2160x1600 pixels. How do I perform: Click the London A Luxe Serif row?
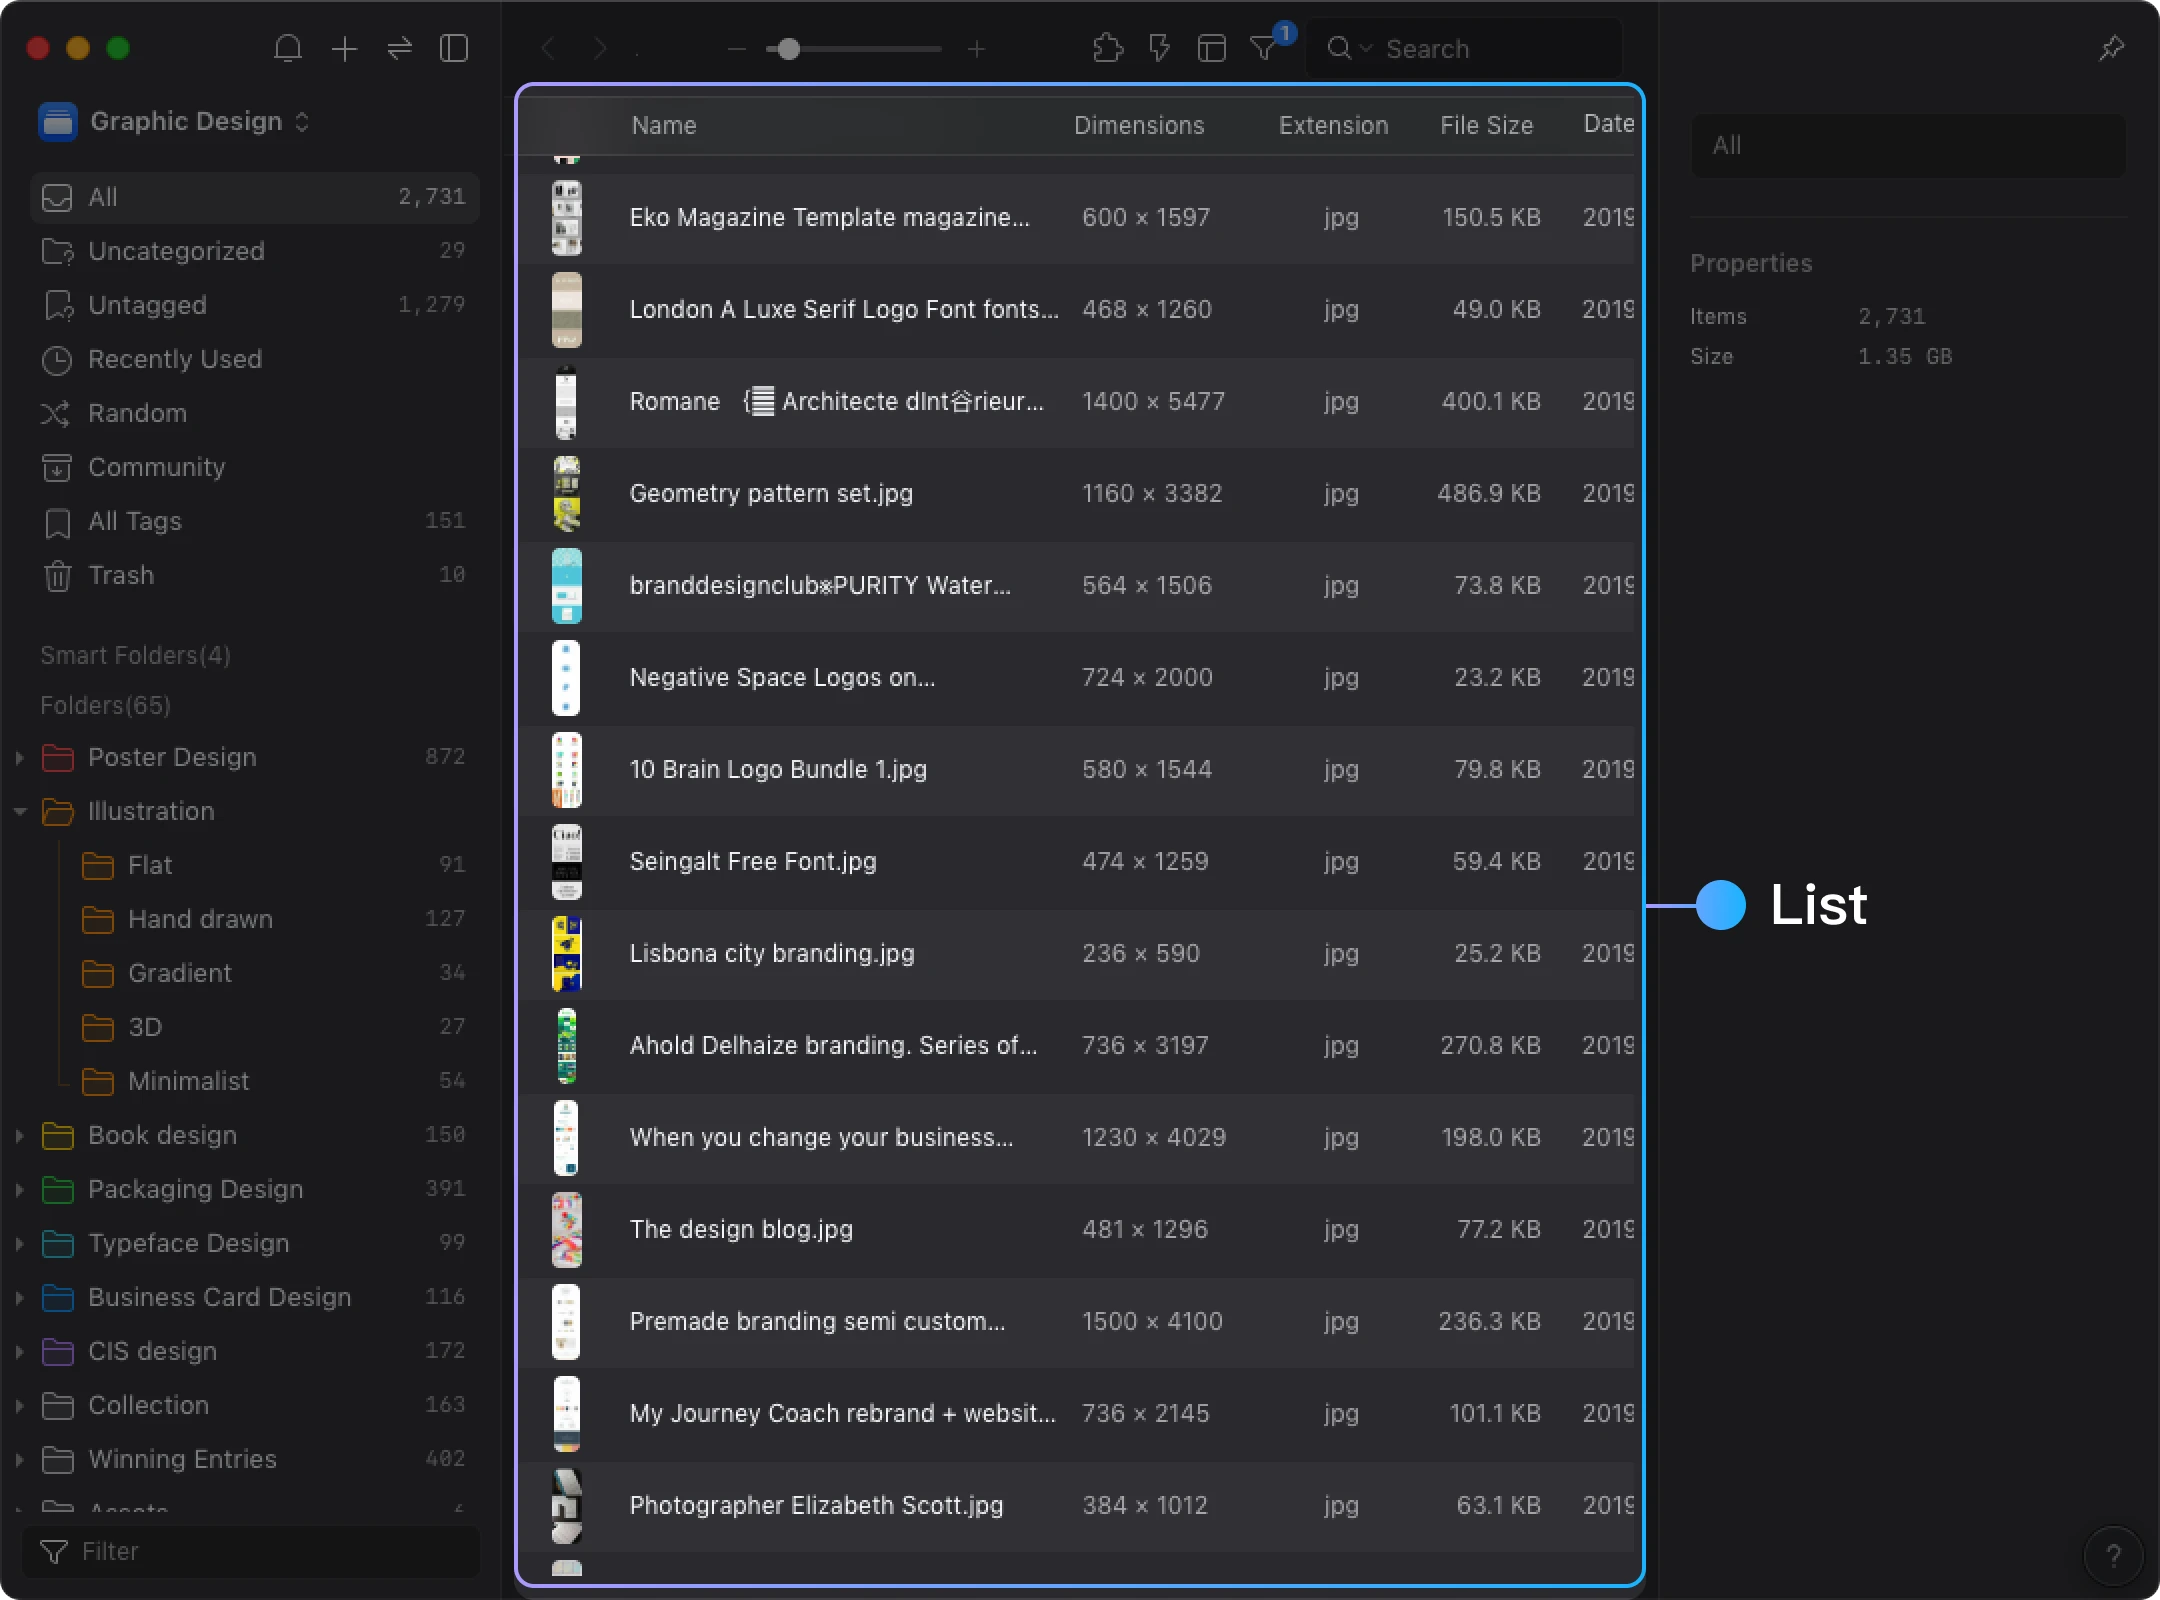pos(1077,310)
